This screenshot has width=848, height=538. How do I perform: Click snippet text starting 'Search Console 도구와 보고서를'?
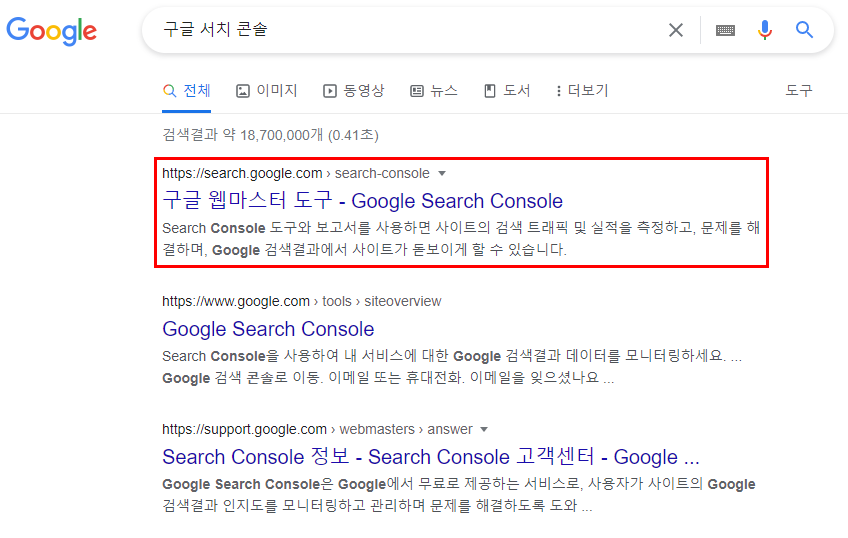click(461, 239)
